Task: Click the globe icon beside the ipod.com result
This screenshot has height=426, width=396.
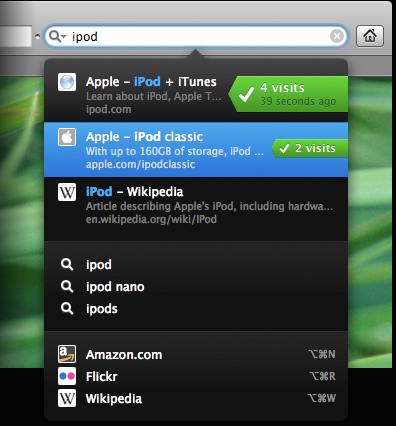Action: (67, 82)
